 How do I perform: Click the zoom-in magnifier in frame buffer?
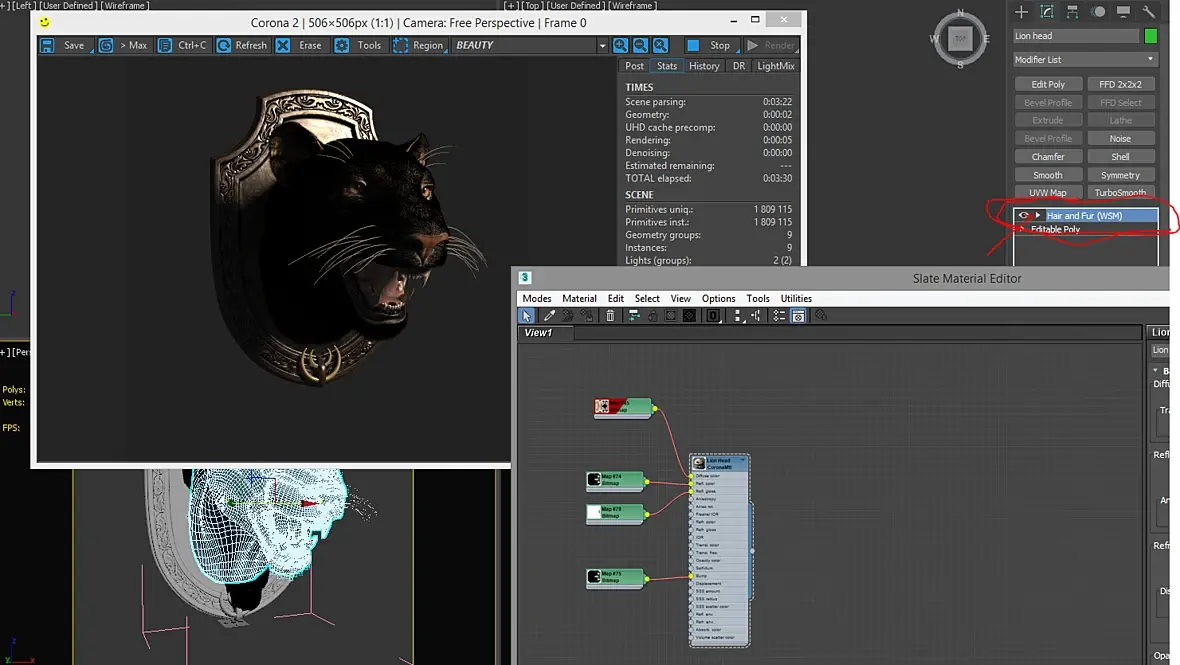[620, 45]
